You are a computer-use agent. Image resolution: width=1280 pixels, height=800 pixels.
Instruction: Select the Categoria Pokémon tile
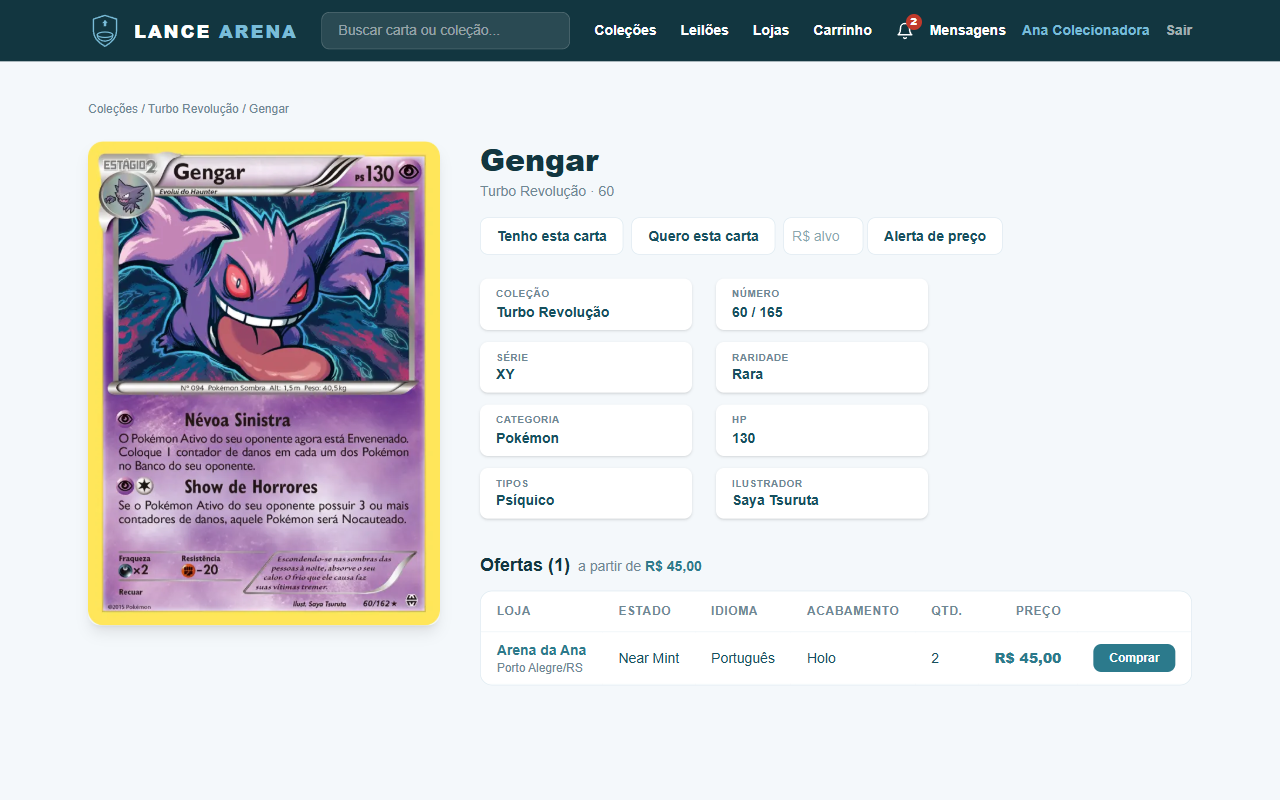click(x=586, y=430)
